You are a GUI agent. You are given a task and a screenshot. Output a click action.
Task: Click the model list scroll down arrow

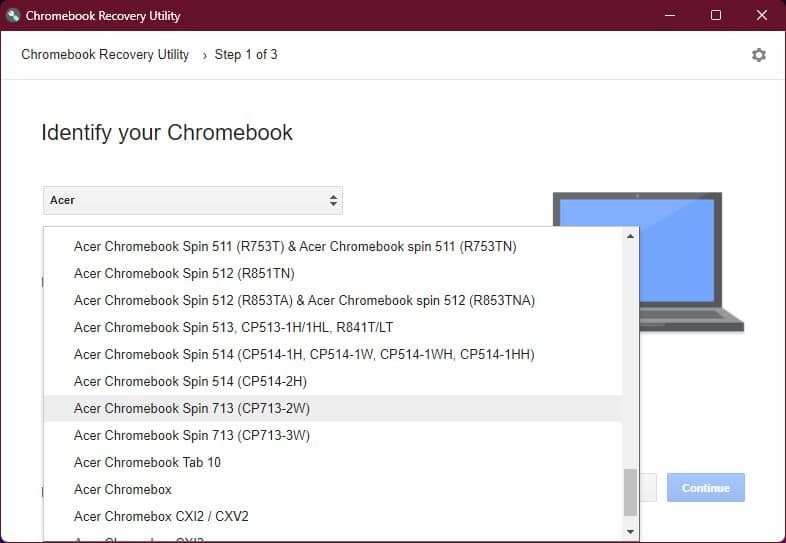[631, 532]
